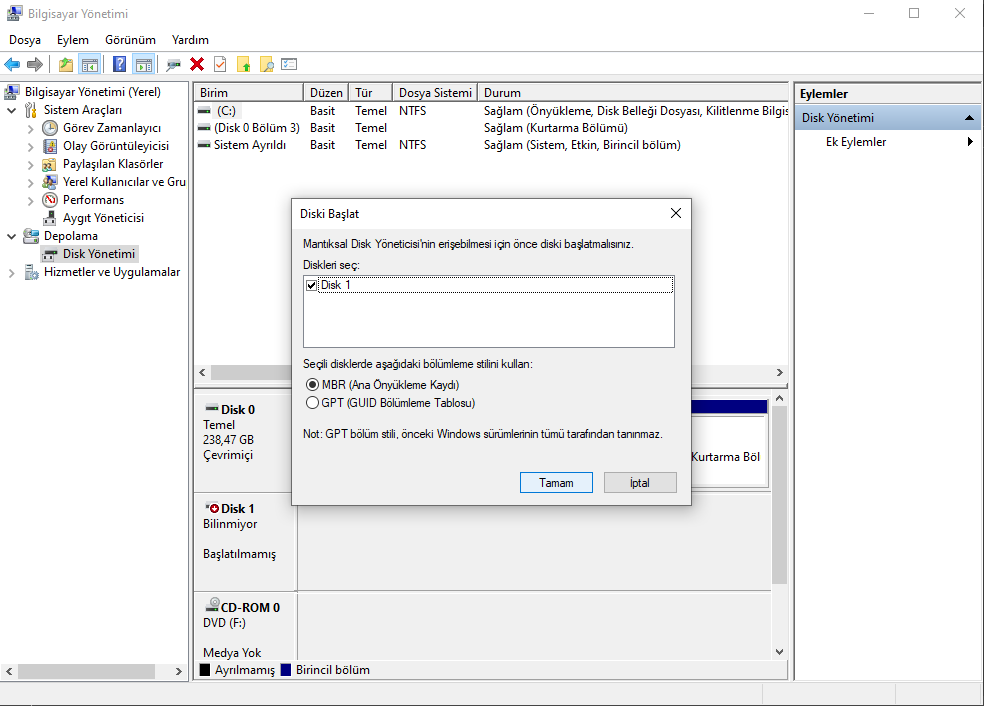Click the tree pane scroll right arrow

click(x=179, y=671)
